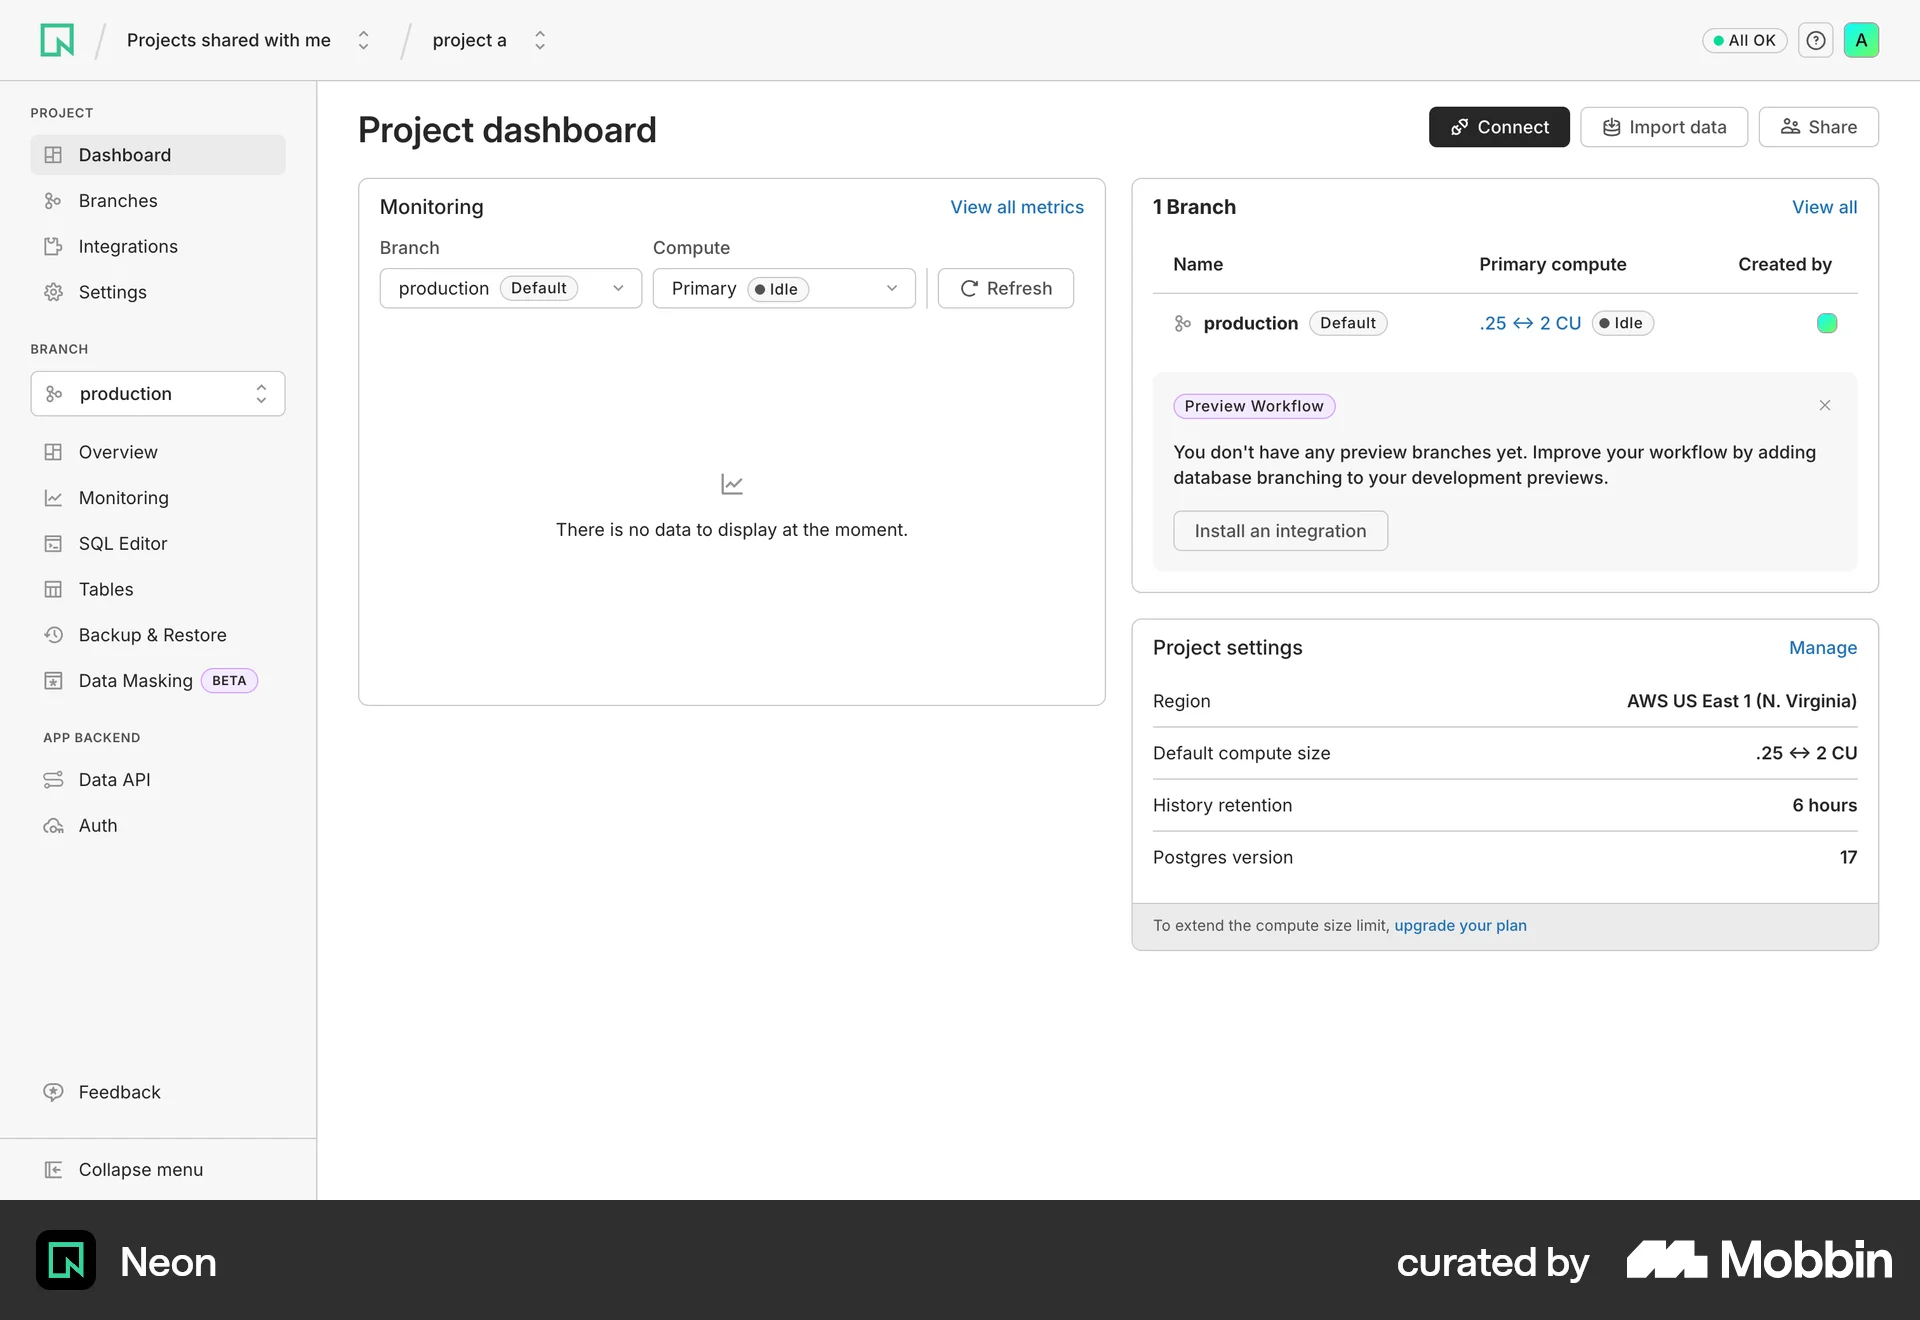
Task: Collapse the sidebar menu
Action: tap(158, 1170)
